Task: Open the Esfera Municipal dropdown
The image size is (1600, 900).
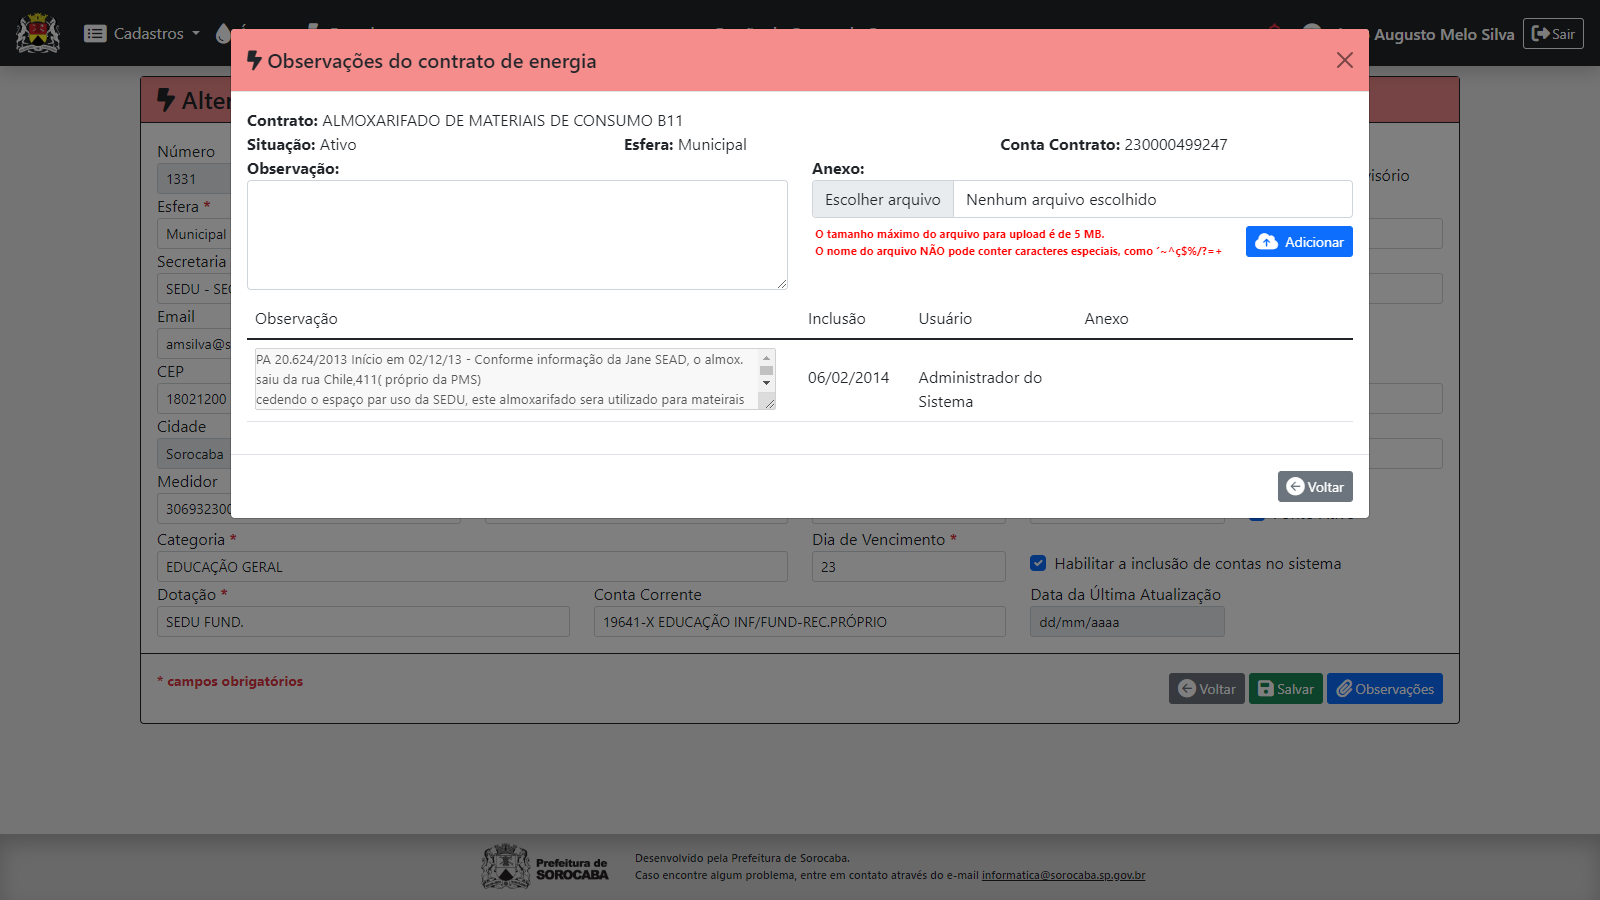Action: click(194, 234)
